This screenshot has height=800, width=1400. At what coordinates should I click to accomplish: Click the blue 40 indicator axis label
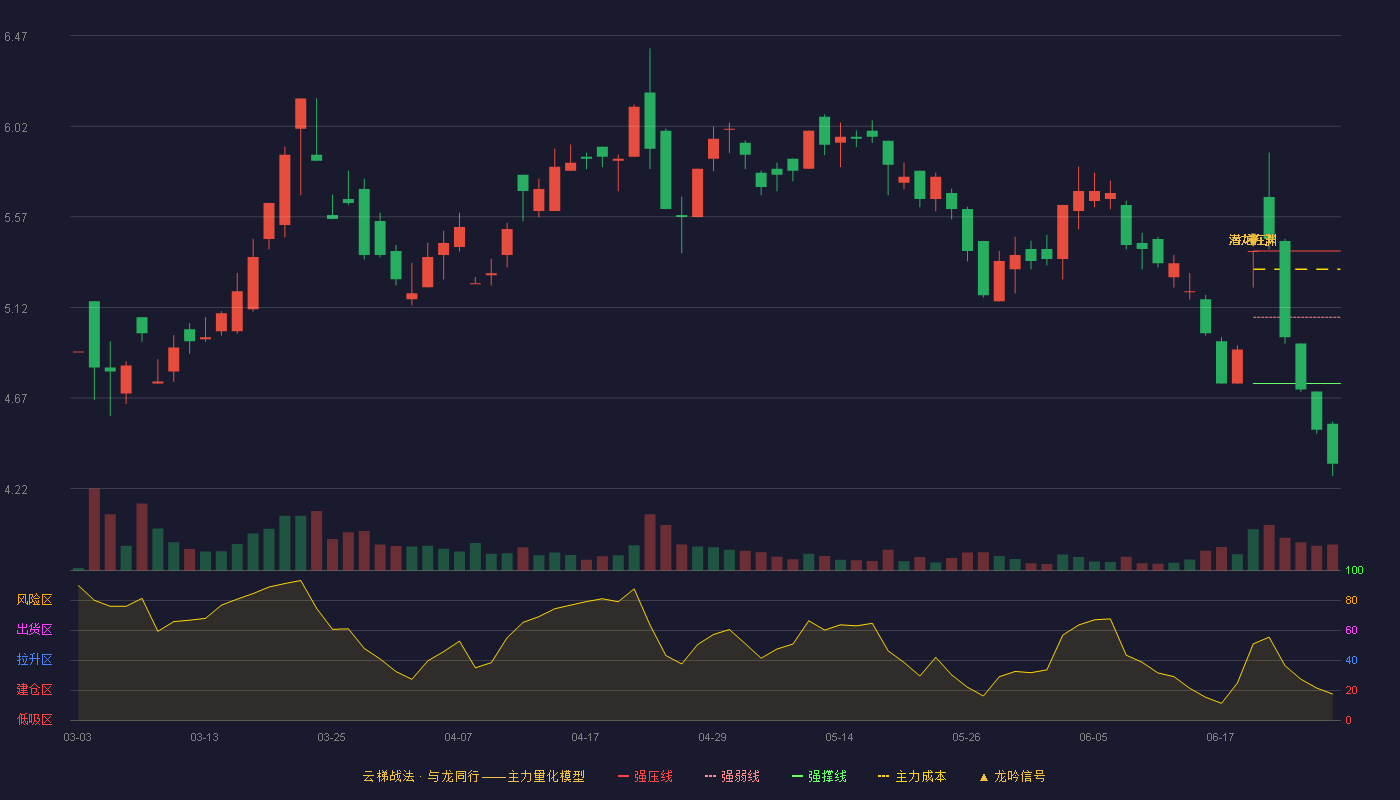pos(1351,660)
